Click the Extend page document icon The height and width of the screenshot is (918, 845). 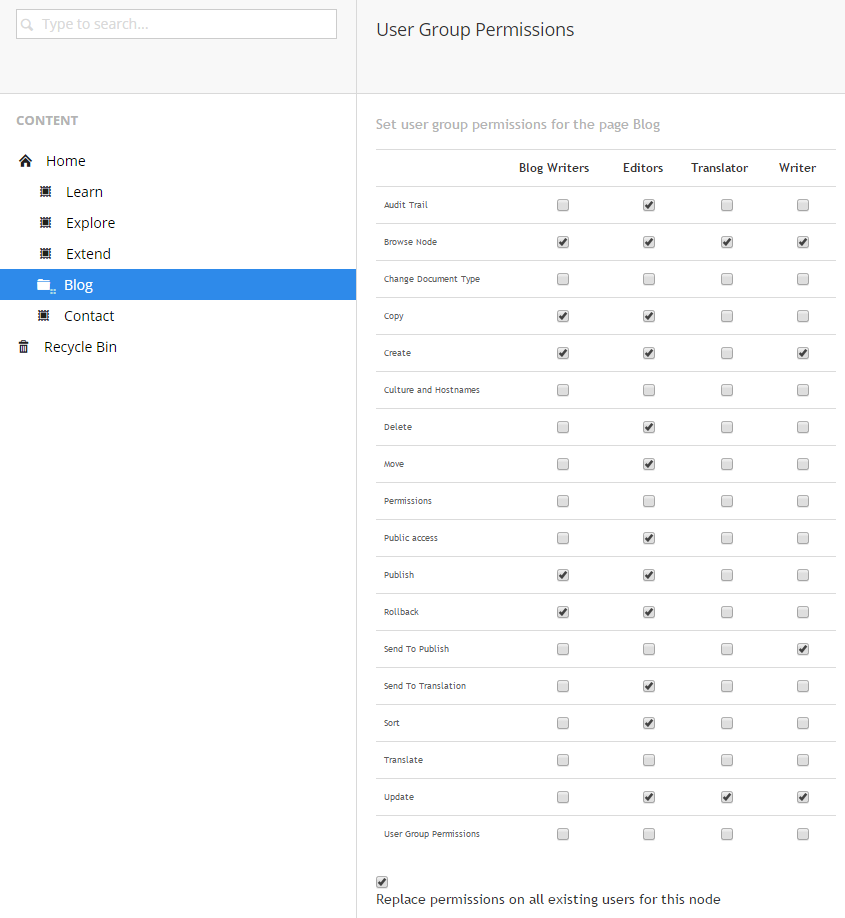click(x=46, y=254)
